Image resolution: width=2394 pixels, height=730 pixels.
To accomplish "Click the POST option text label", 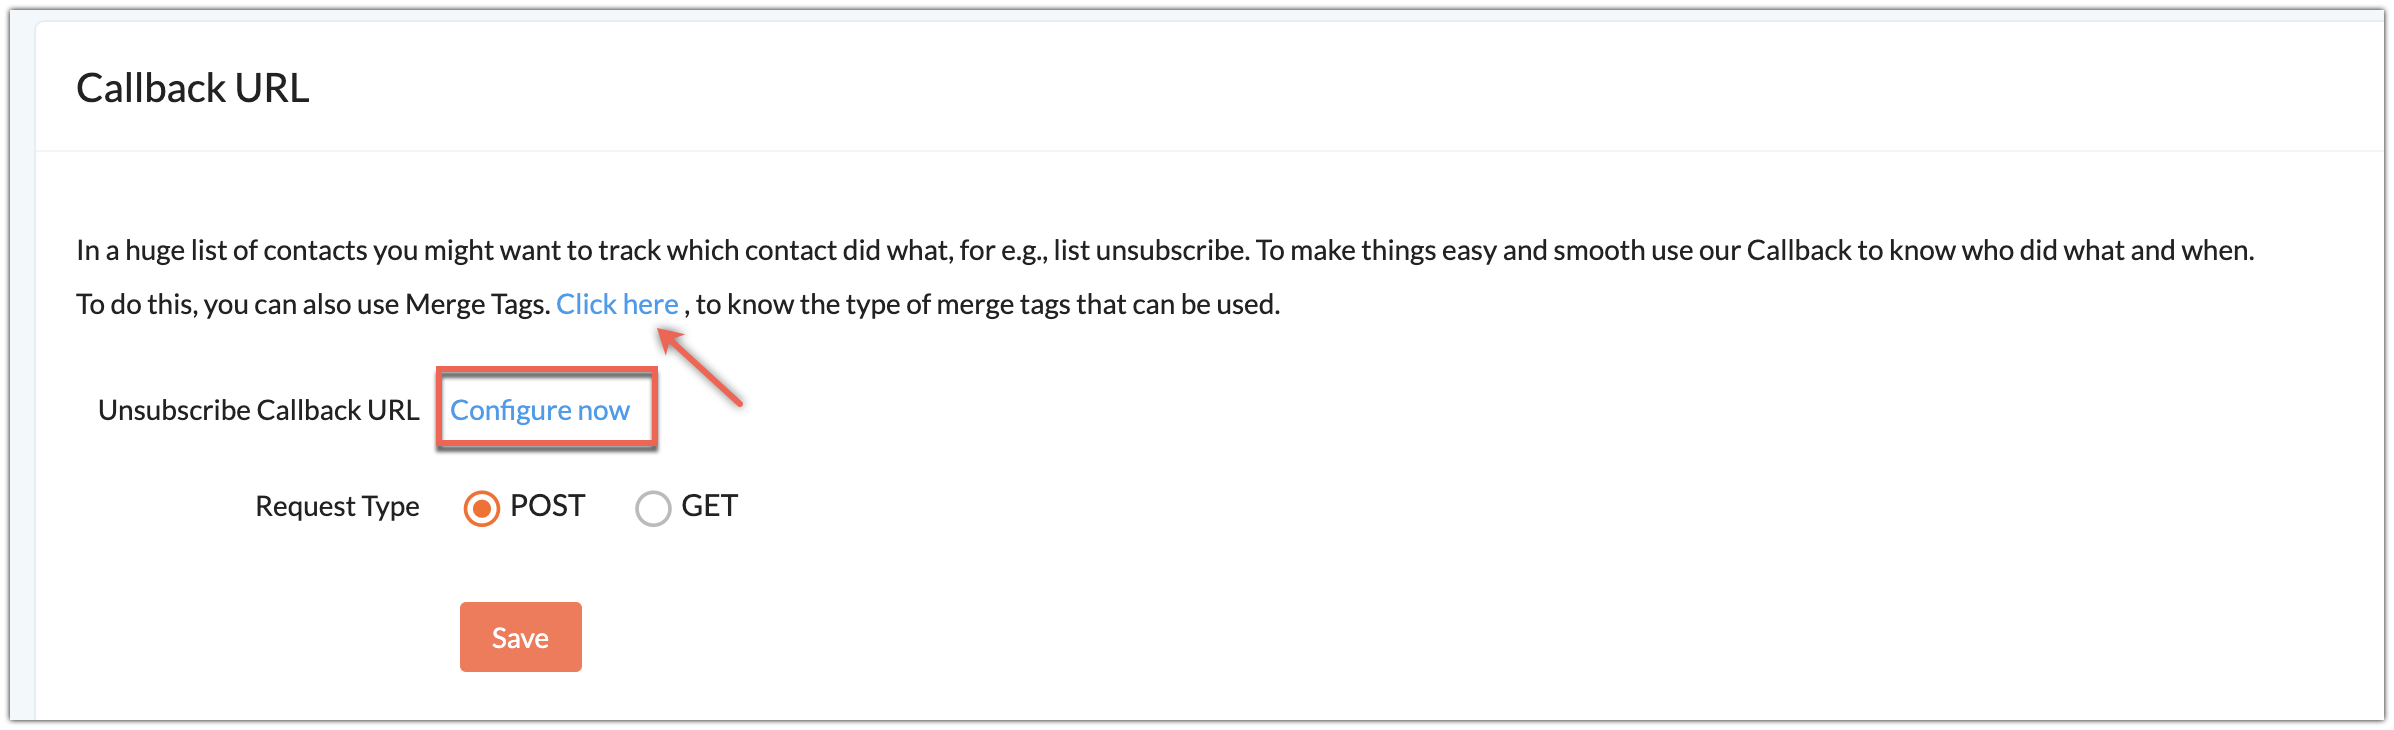I will point(547,506).
